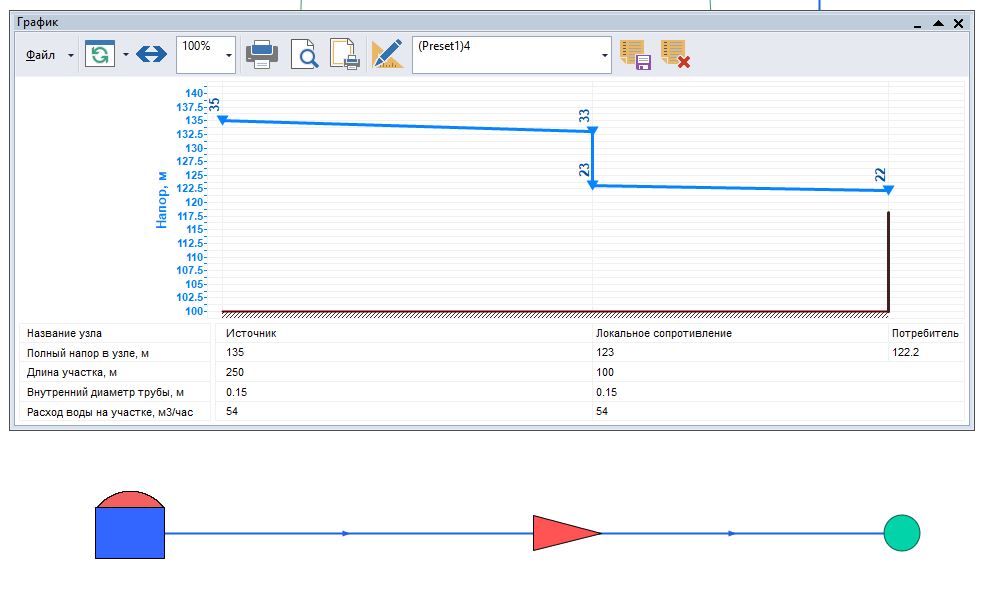Collapse the График panel with the up arrow
This screenshot has width=984, height=590.
tap(938, 22)
